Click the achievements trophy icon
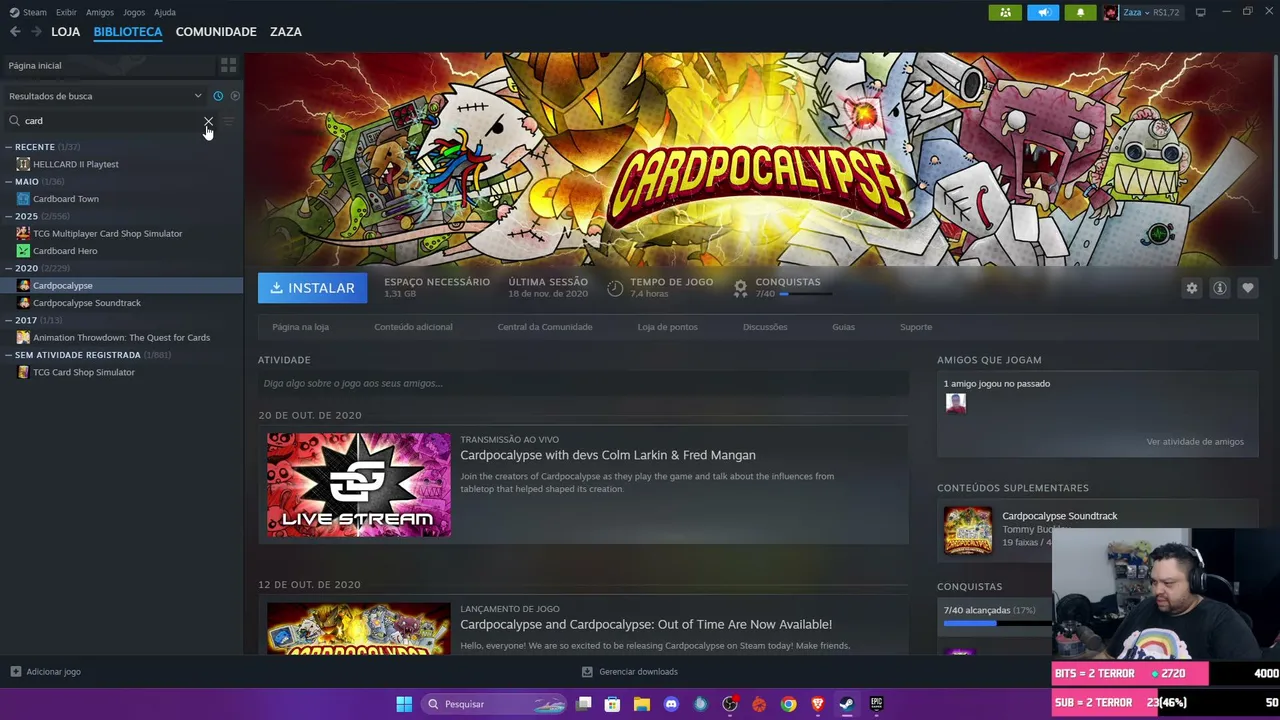1280x720 pixels. (x=740, y=288)
